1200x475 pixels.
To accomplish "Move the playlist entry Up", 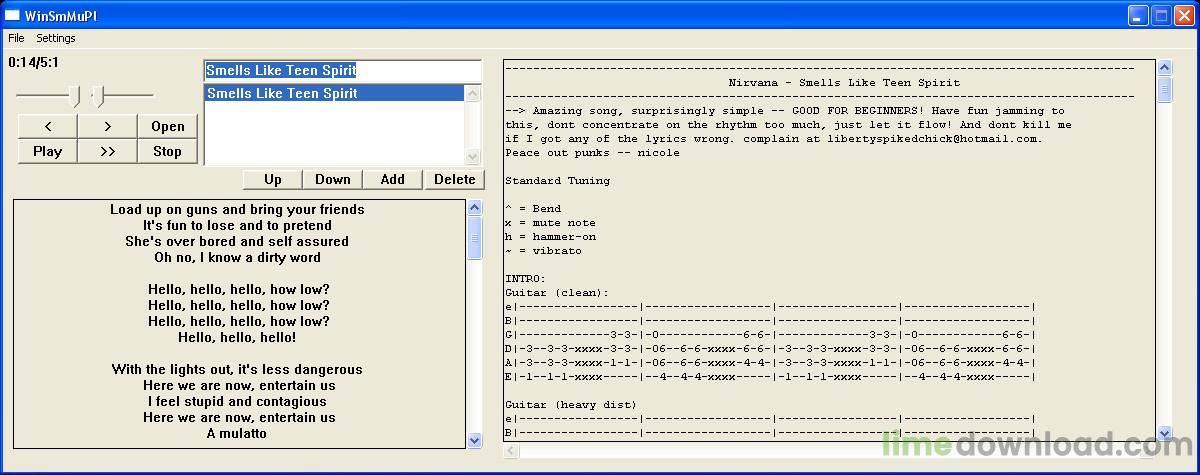I will (x=273, y=179).
